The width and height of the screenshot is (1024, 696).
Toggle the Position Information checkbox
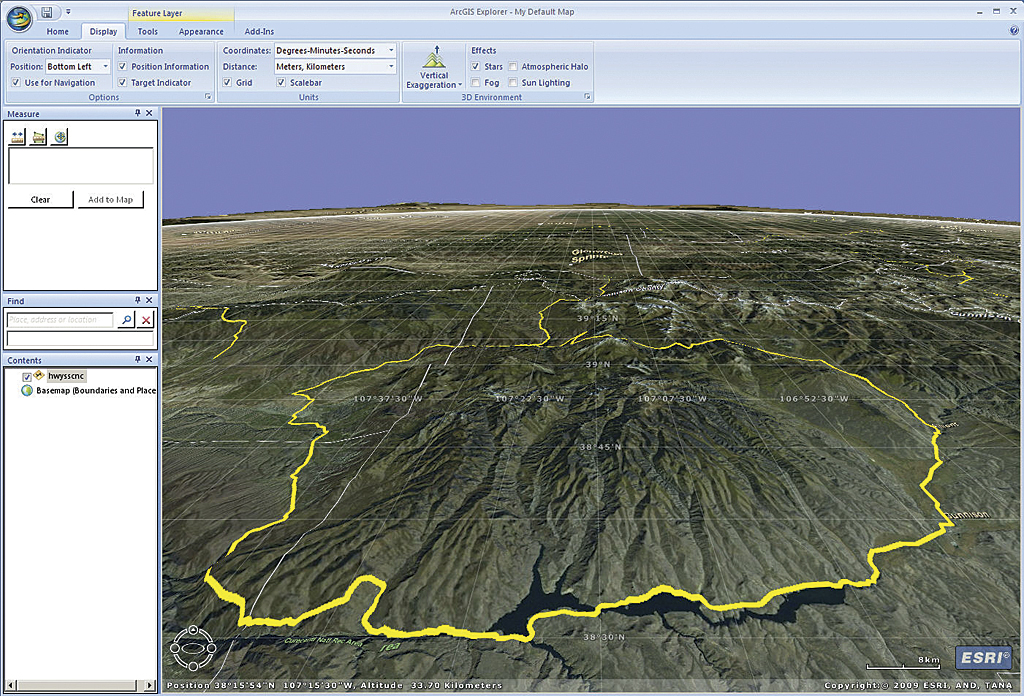122,67
